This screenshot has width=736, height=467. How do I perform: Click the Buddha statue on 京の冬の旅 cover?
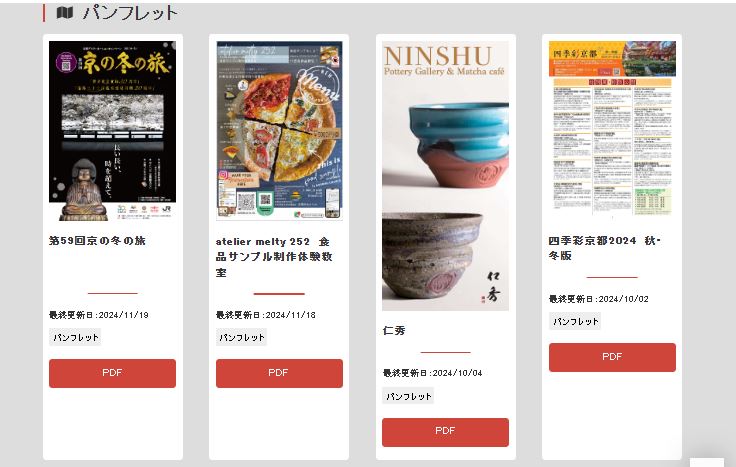click(x=84, y=190)
